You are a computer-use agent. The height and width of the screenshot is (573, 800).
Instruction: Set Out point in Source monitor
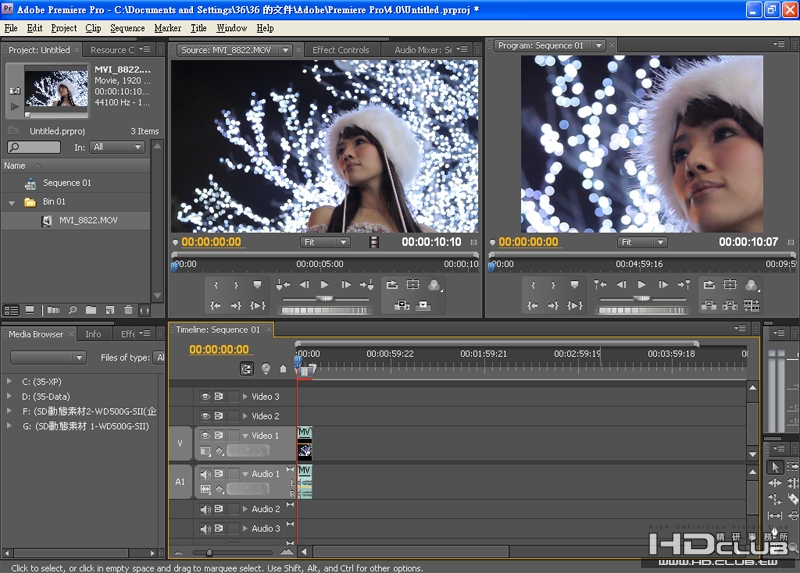click(x=236, y=285)
